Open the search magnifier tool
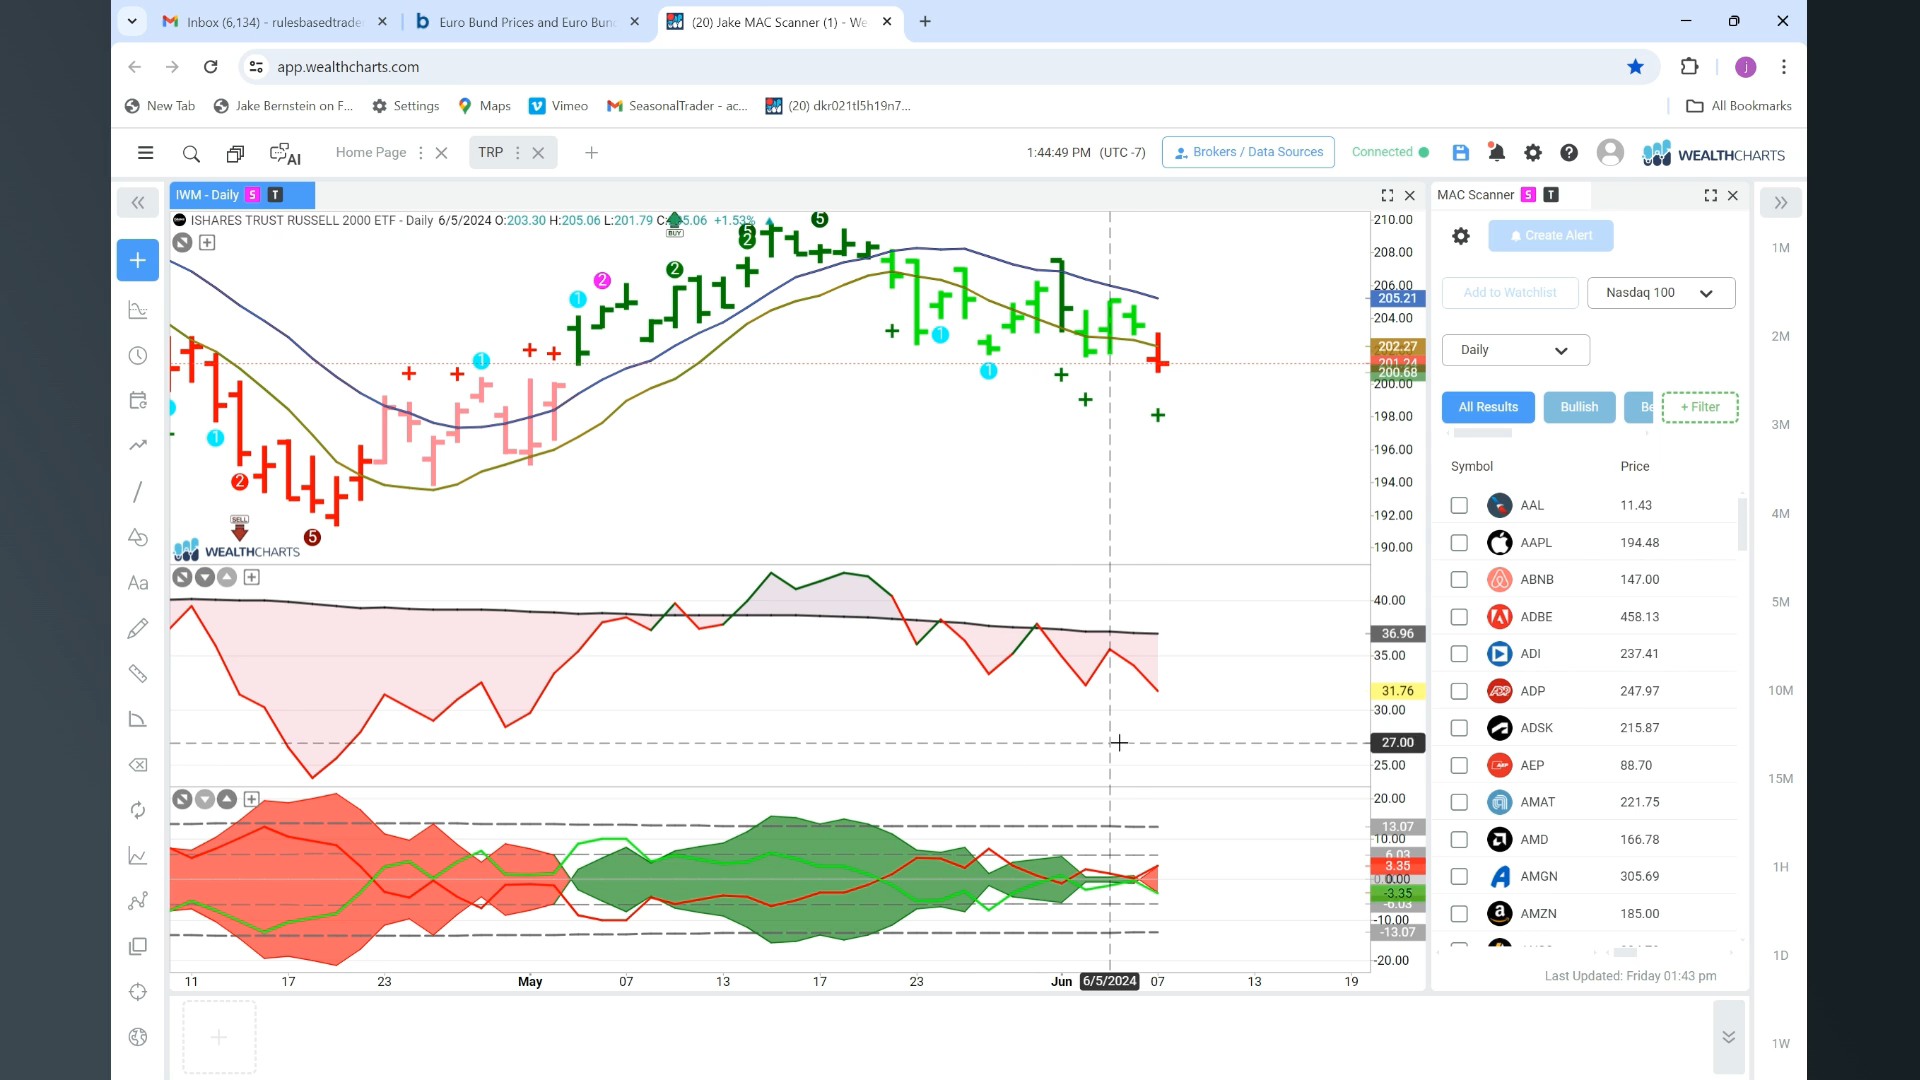This screenshot has width=1920, height=1080. (191, 153)
